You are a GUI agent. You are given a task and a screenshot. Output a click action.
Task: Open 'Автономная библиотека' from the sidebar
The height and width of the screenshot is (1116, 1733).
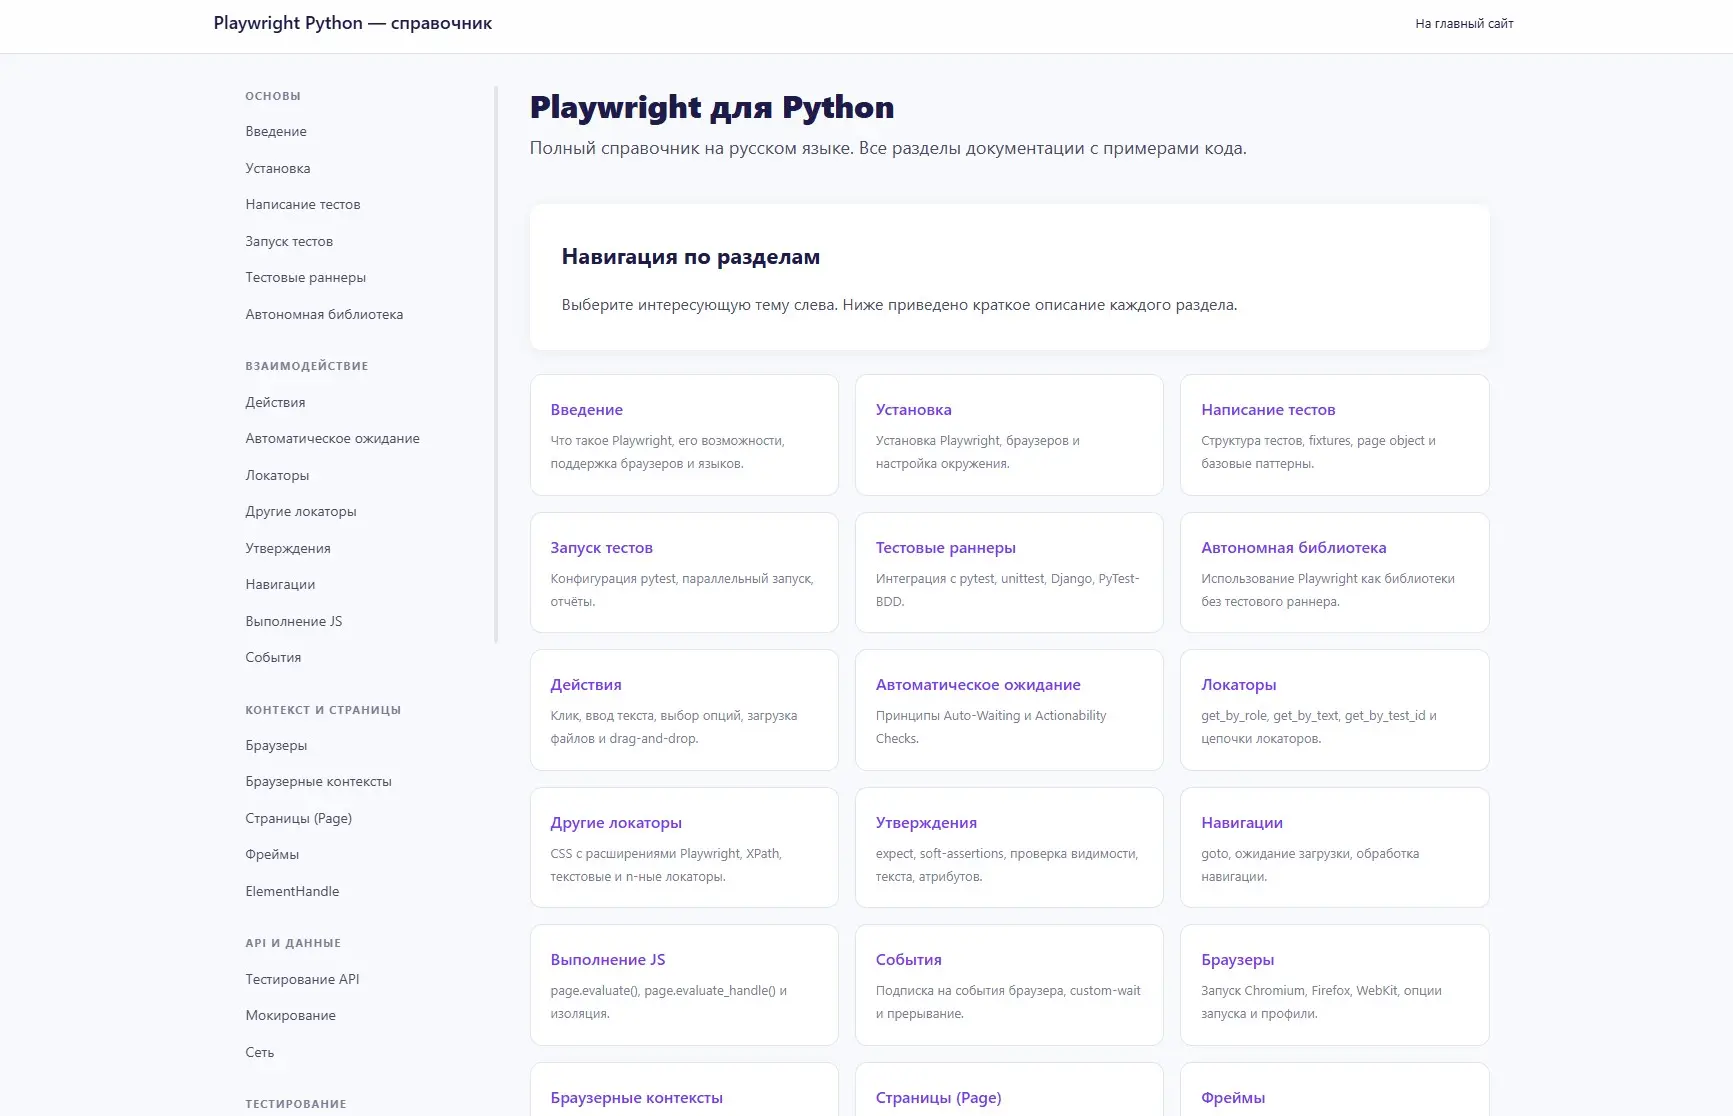pyautogui.click(x=324, y=314)
